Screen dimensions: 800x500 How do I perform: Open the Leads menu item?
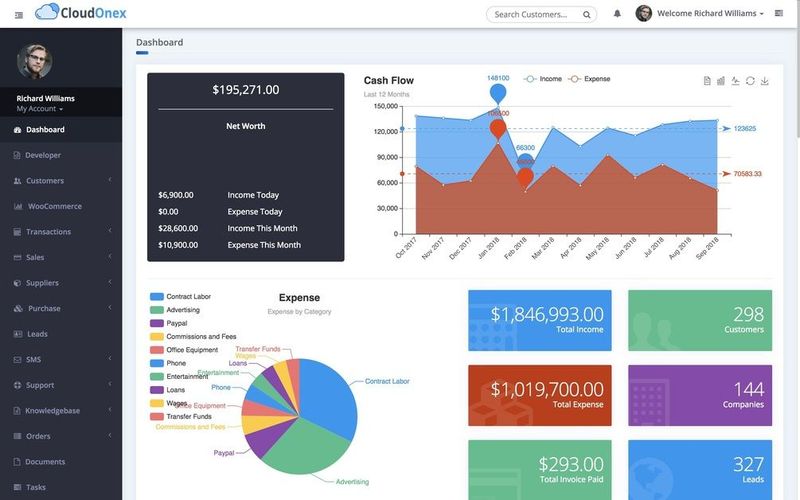[61, 334]
